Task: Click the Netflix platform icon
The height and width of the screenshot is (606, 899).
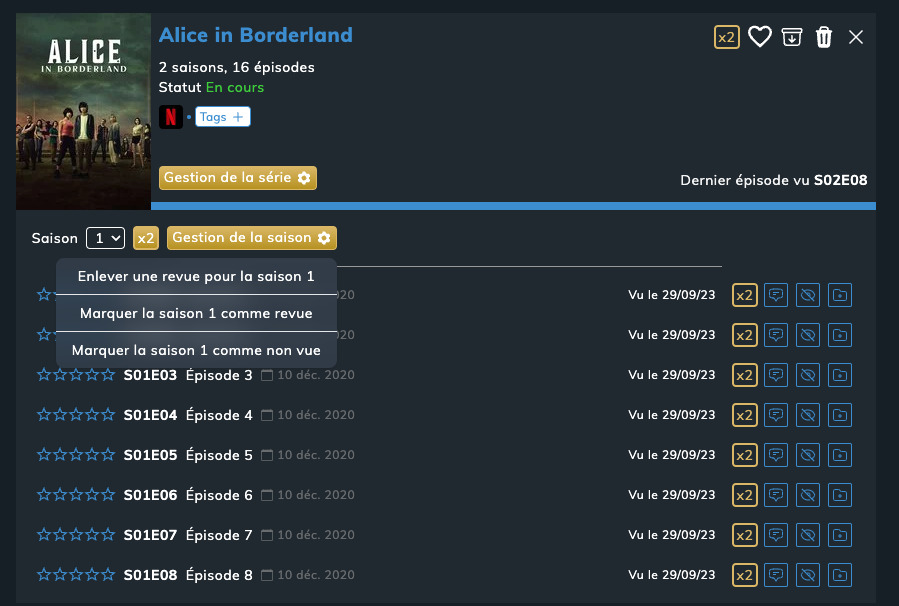Action: 171,117
